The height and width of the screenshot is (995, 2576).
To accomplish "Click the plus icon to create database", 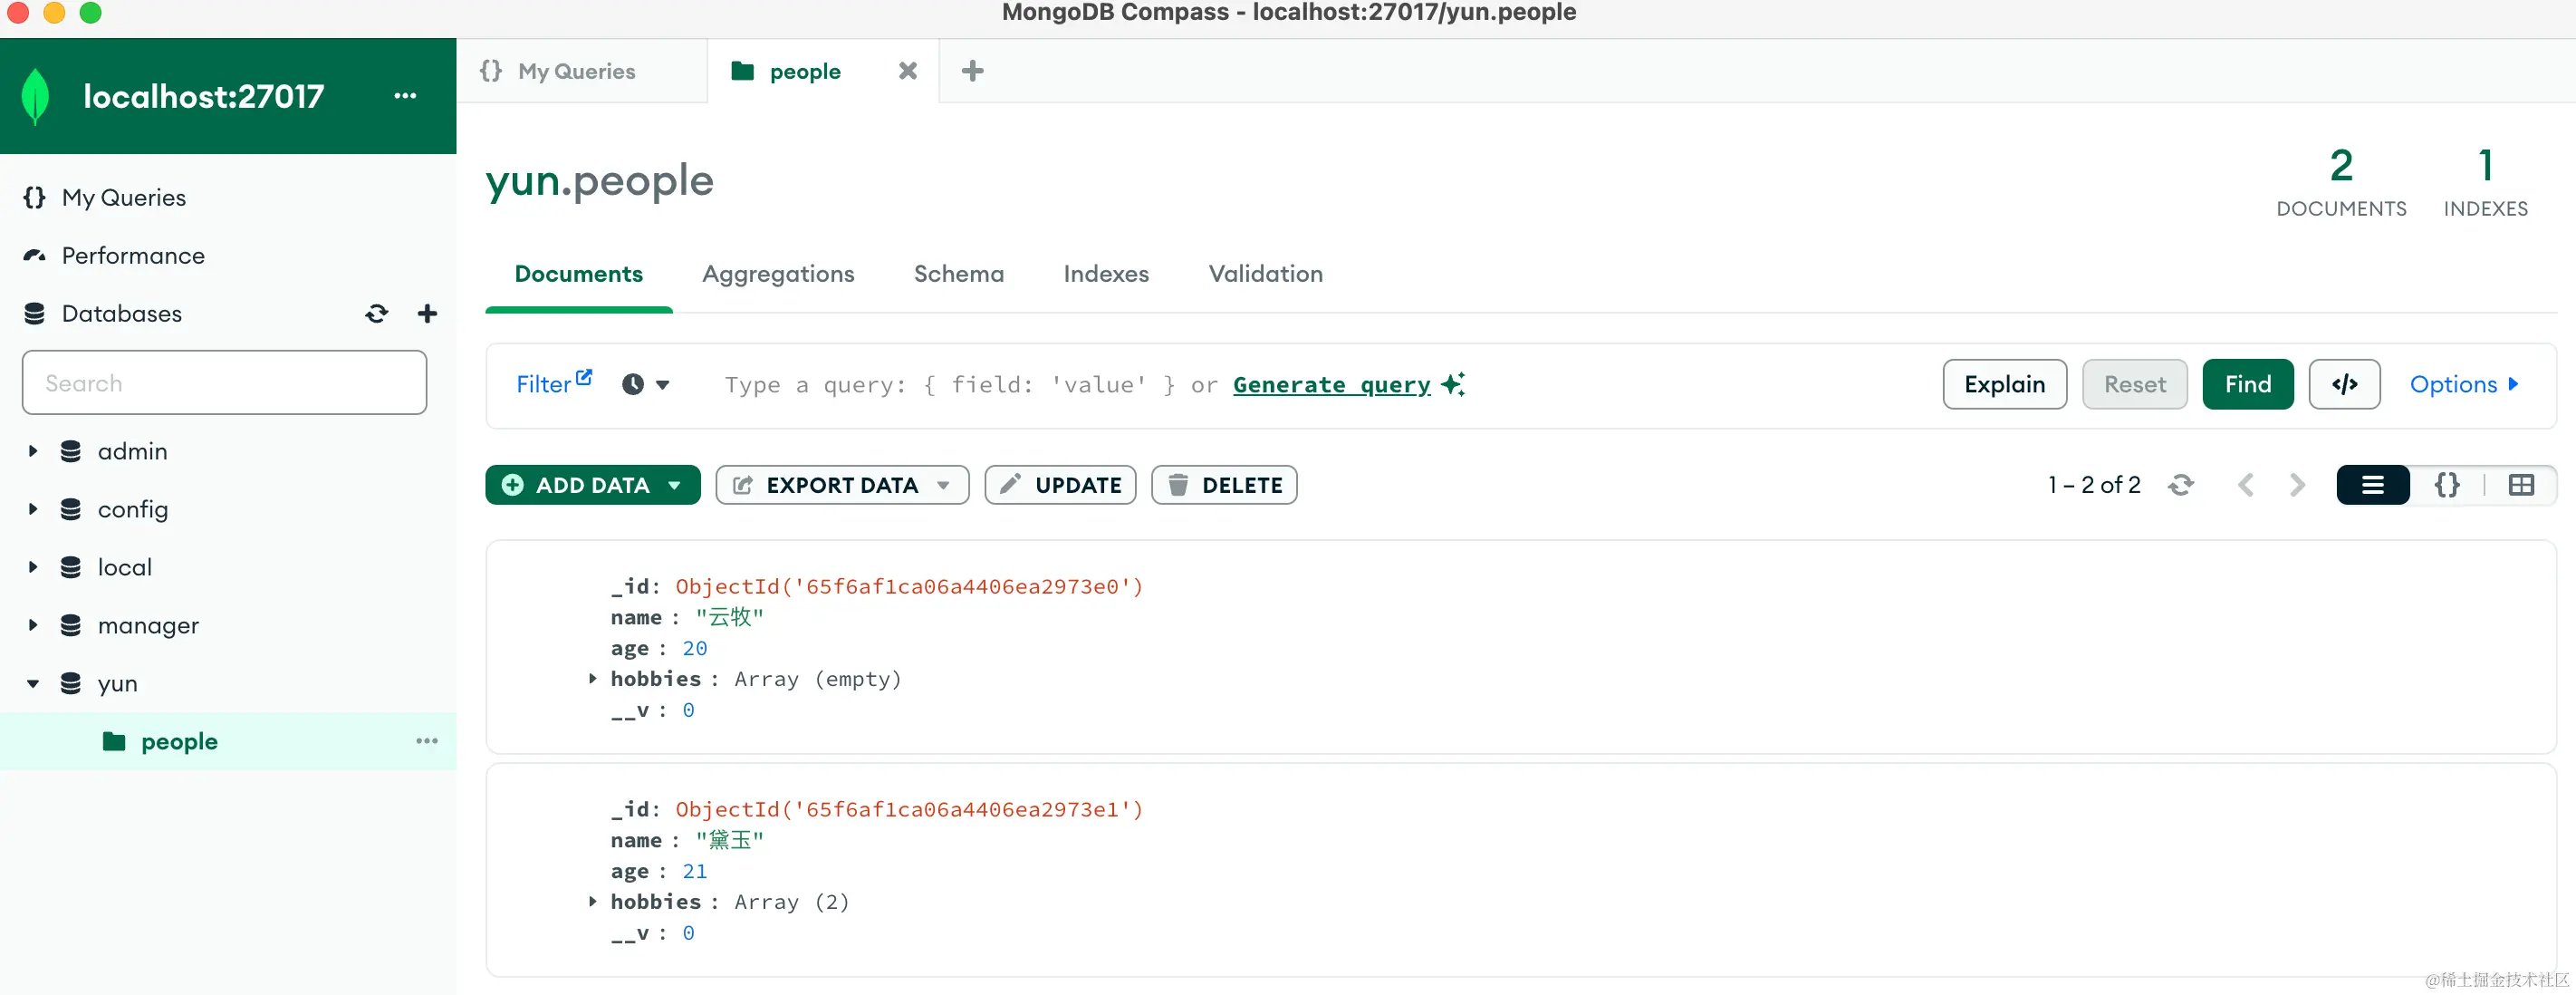I will [x=427, y=314].
